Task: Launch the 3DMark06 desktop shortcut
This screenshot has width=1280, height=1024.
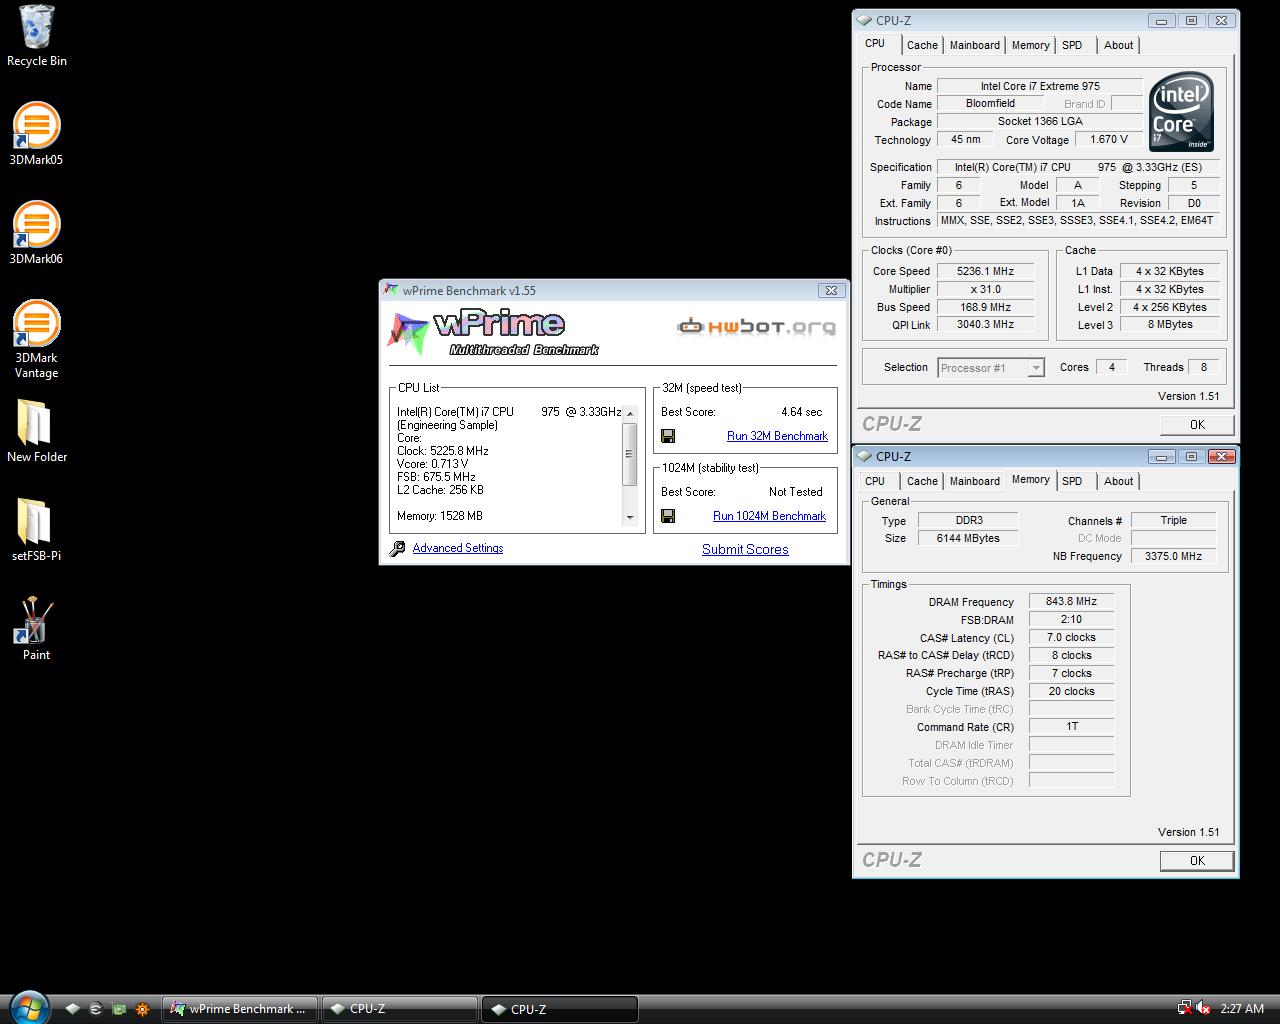Action: point(36,232)
